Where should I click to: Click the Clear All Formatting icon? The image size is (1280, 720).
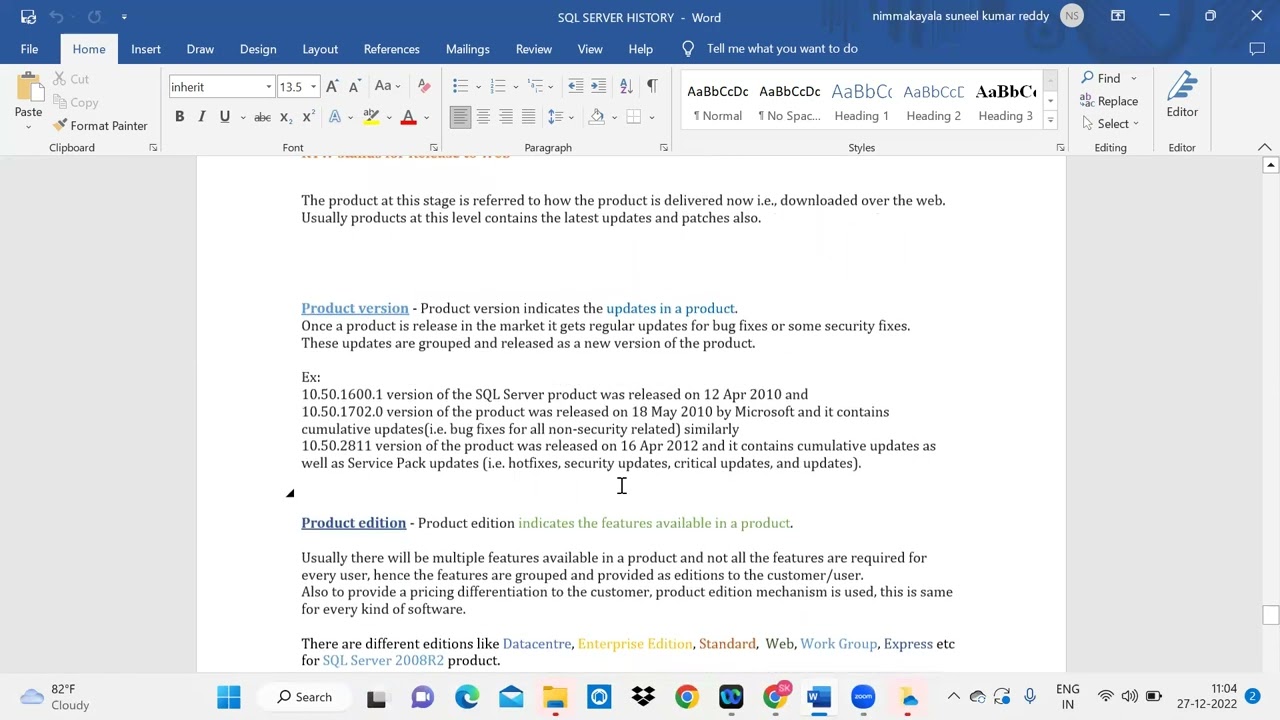424,86
